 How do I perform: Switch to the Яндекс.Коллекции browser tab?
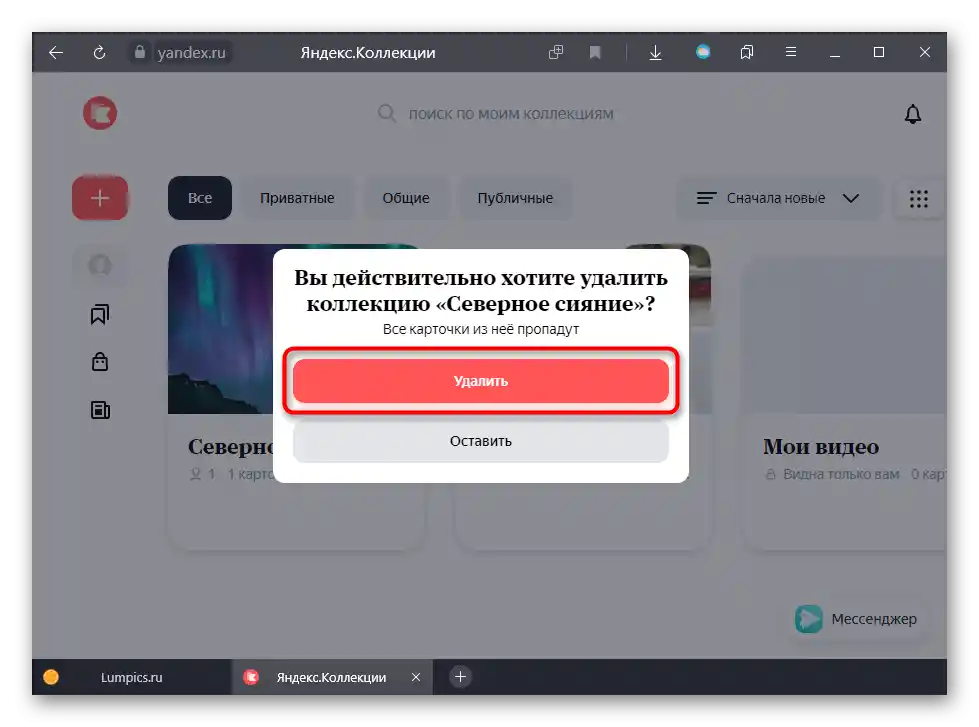[331, 677]
